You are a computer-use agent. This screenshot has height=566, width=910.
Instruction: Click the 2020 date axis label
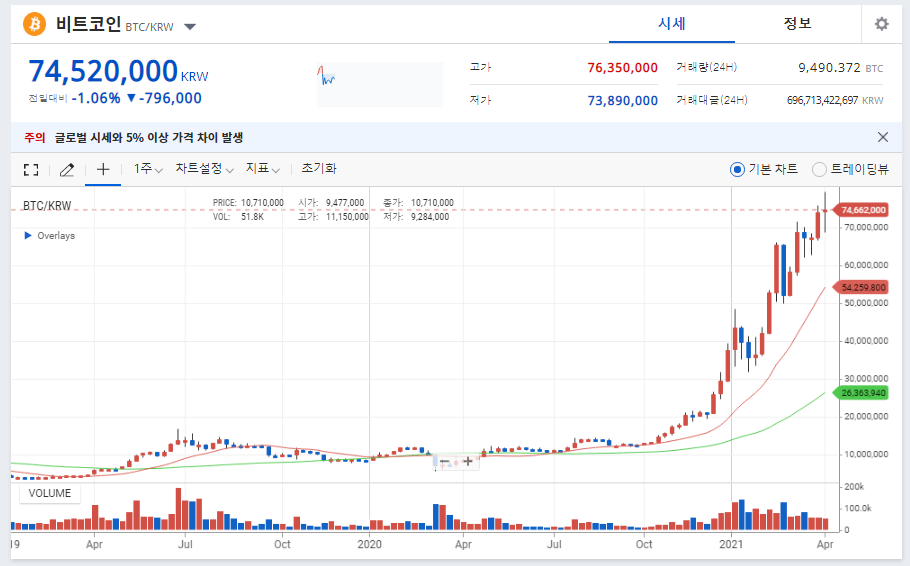(369, 545)
